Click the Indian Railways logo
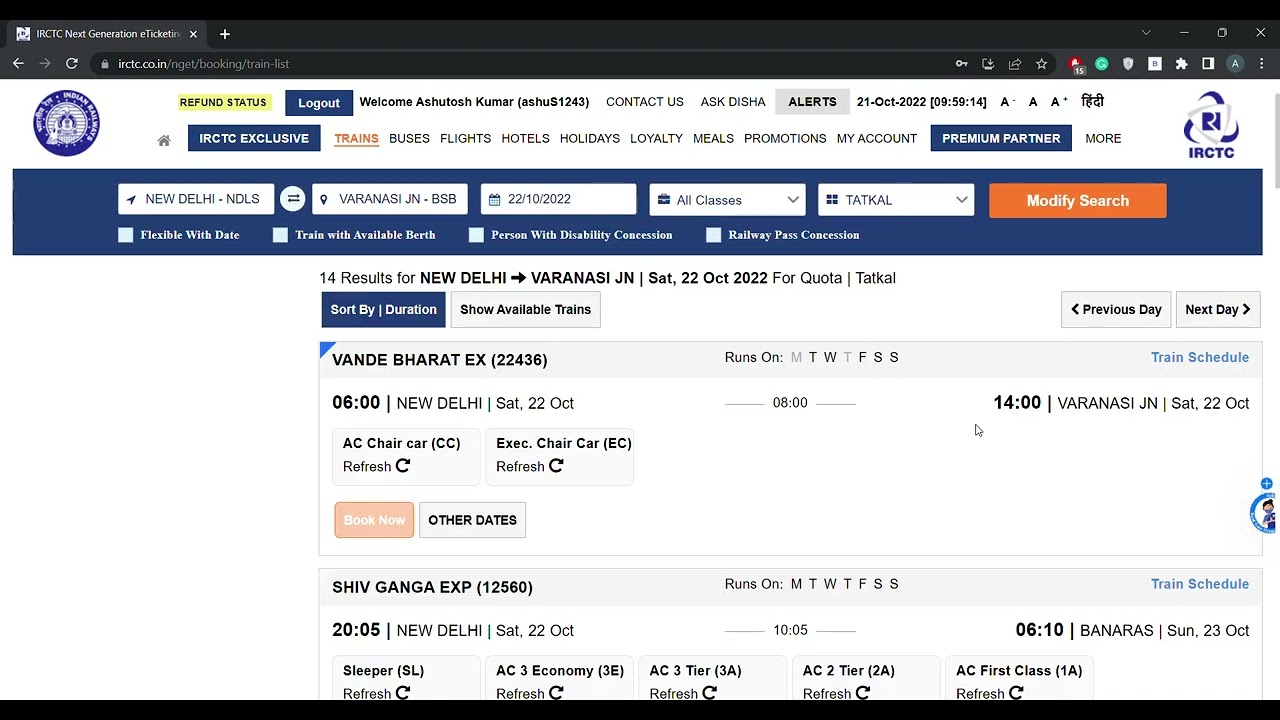Viewport: 1280px width, 720px height. point(66,123)
